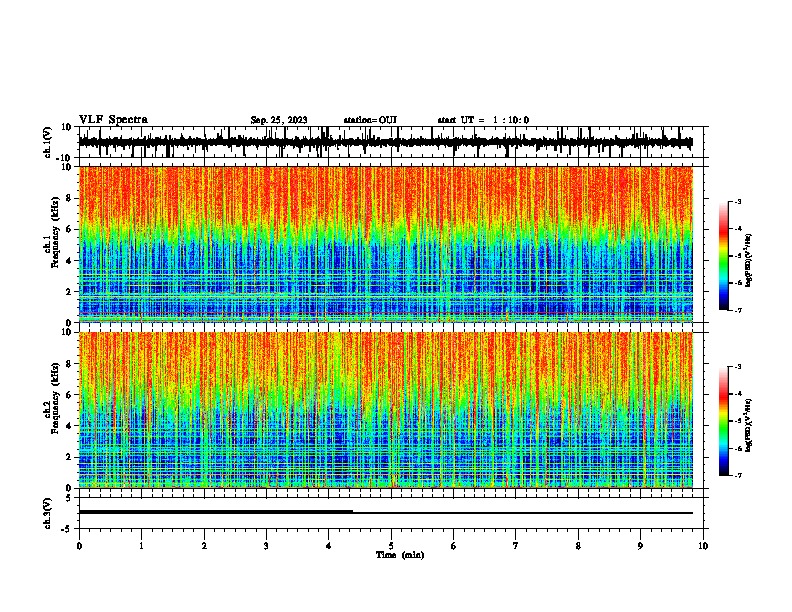The height and width of the screenshot is (612, 792).
Task: Click inside the ch.2 spectrogram panel
Action: [x=385, y=410]
